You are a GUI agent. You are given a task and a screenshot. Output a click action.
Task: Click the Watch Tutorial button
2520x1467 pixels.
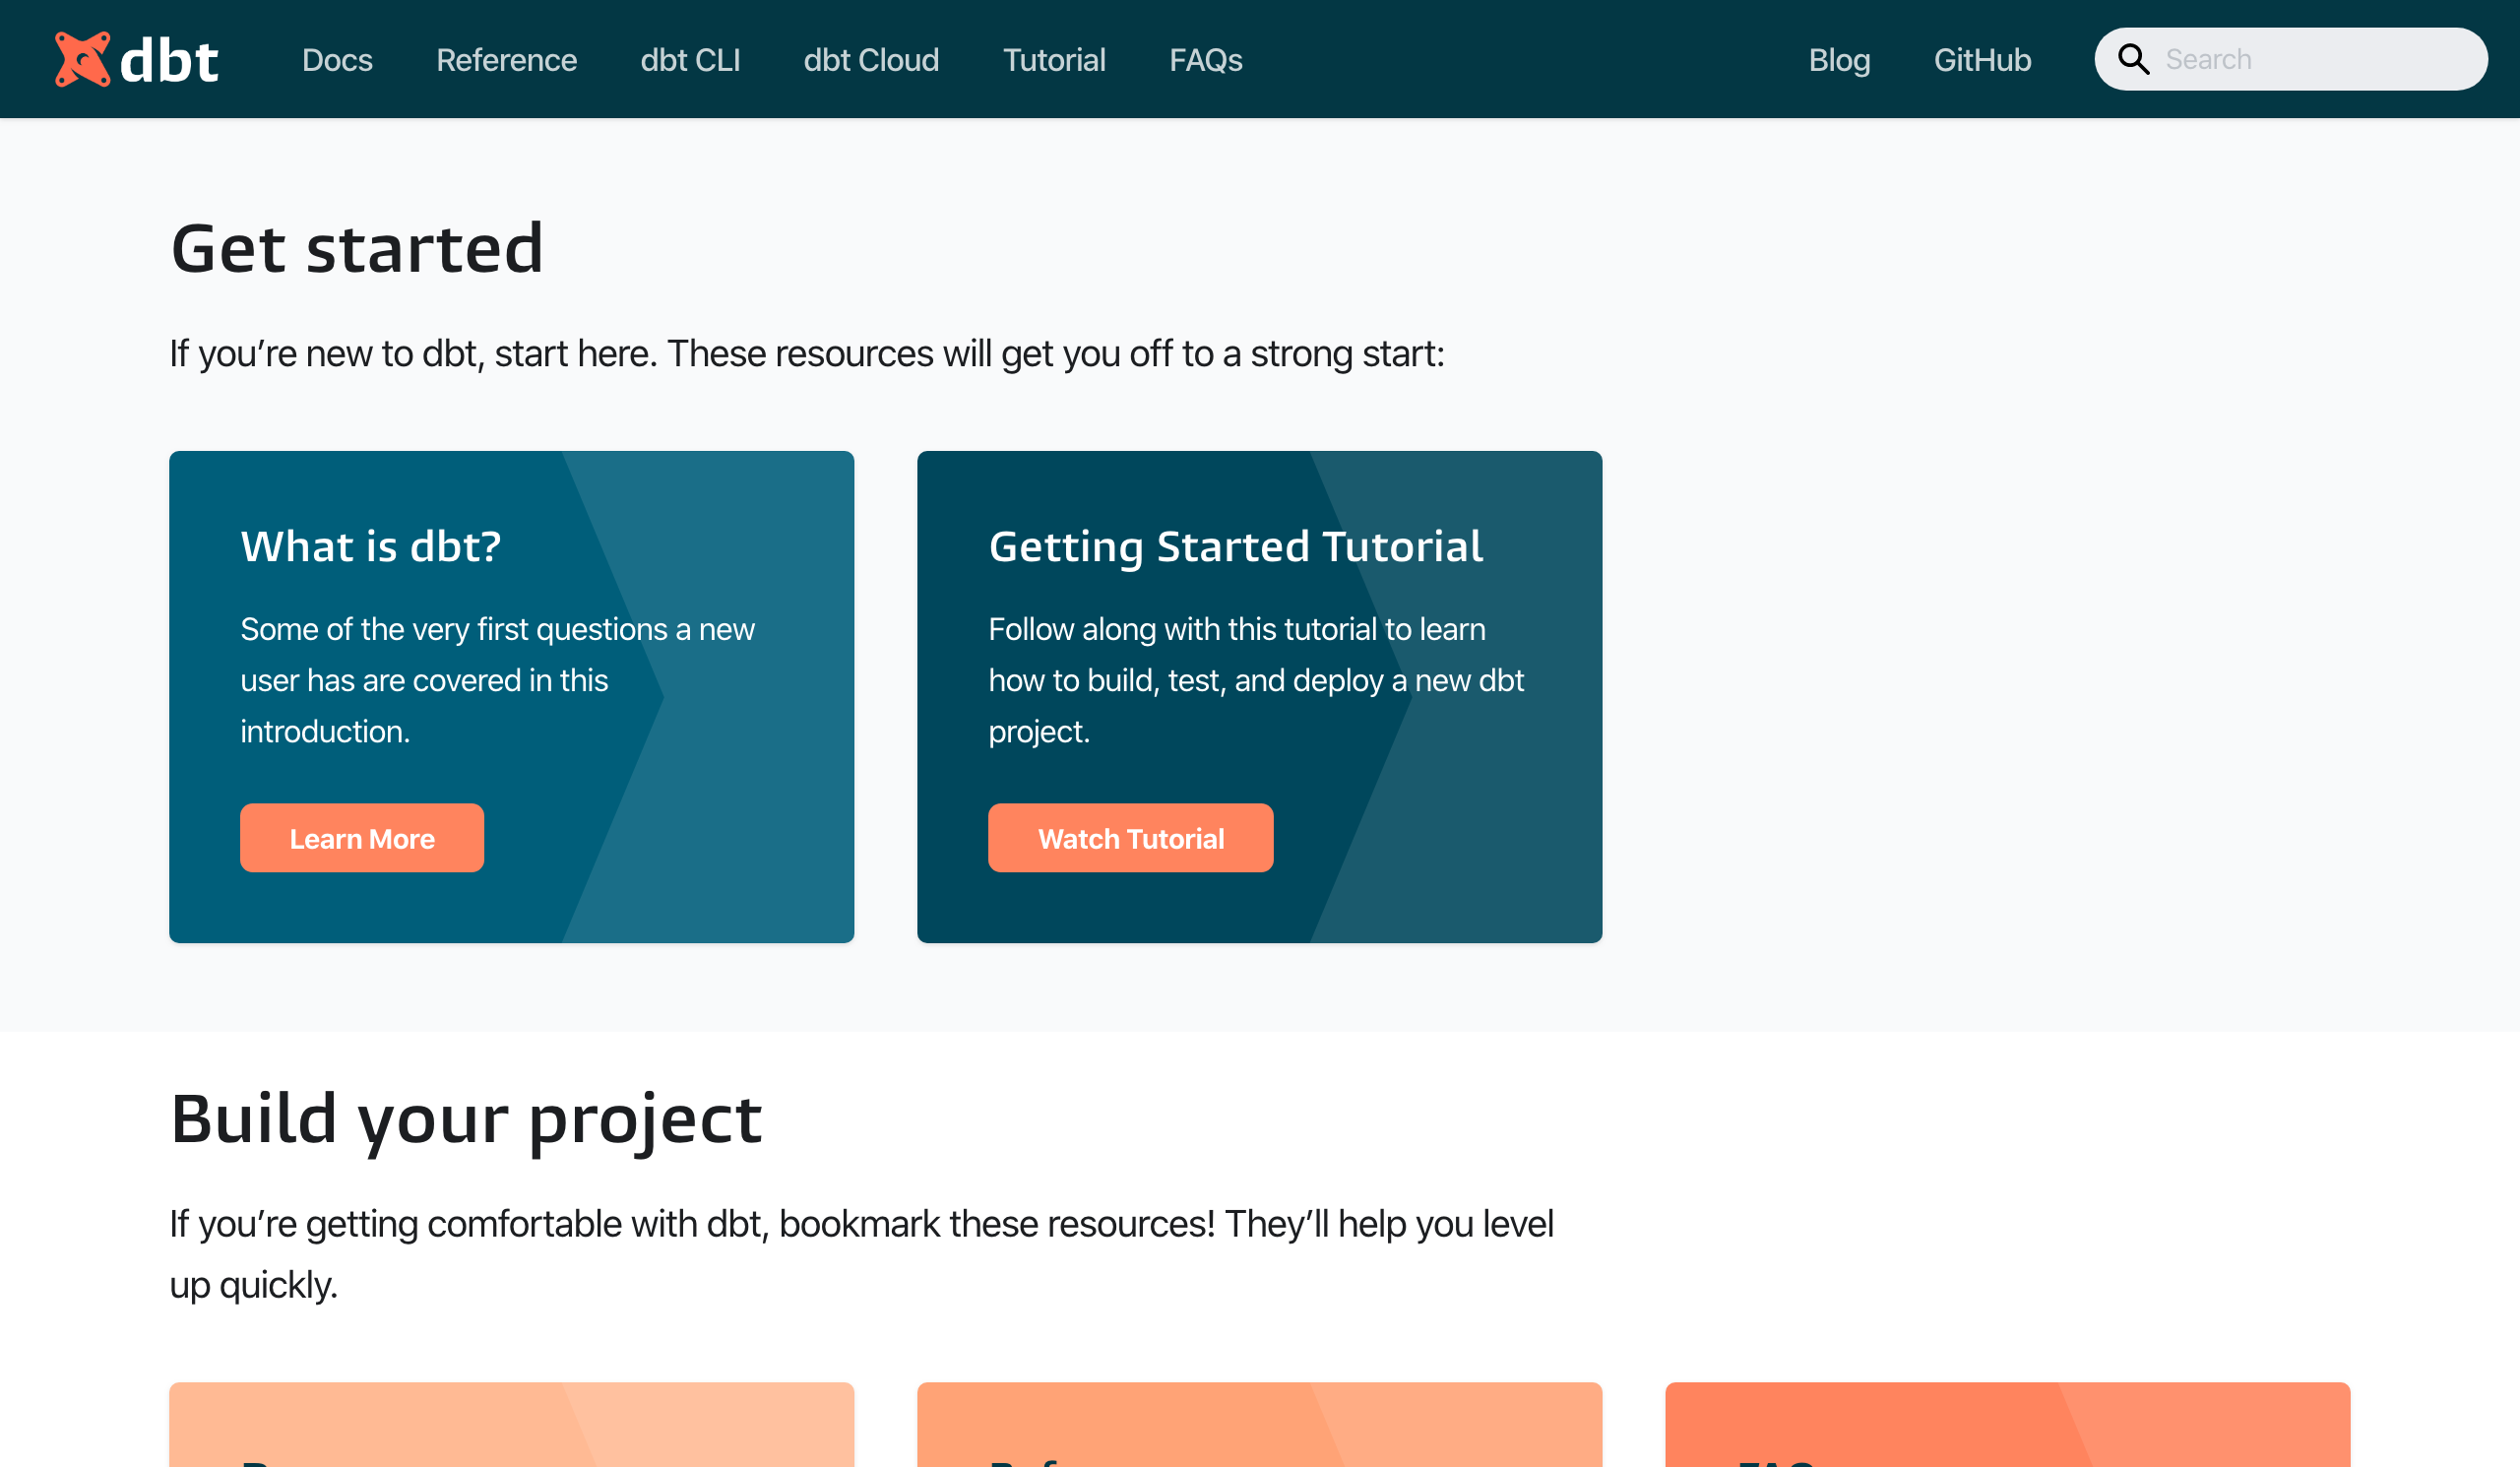tap(1130, 838)
